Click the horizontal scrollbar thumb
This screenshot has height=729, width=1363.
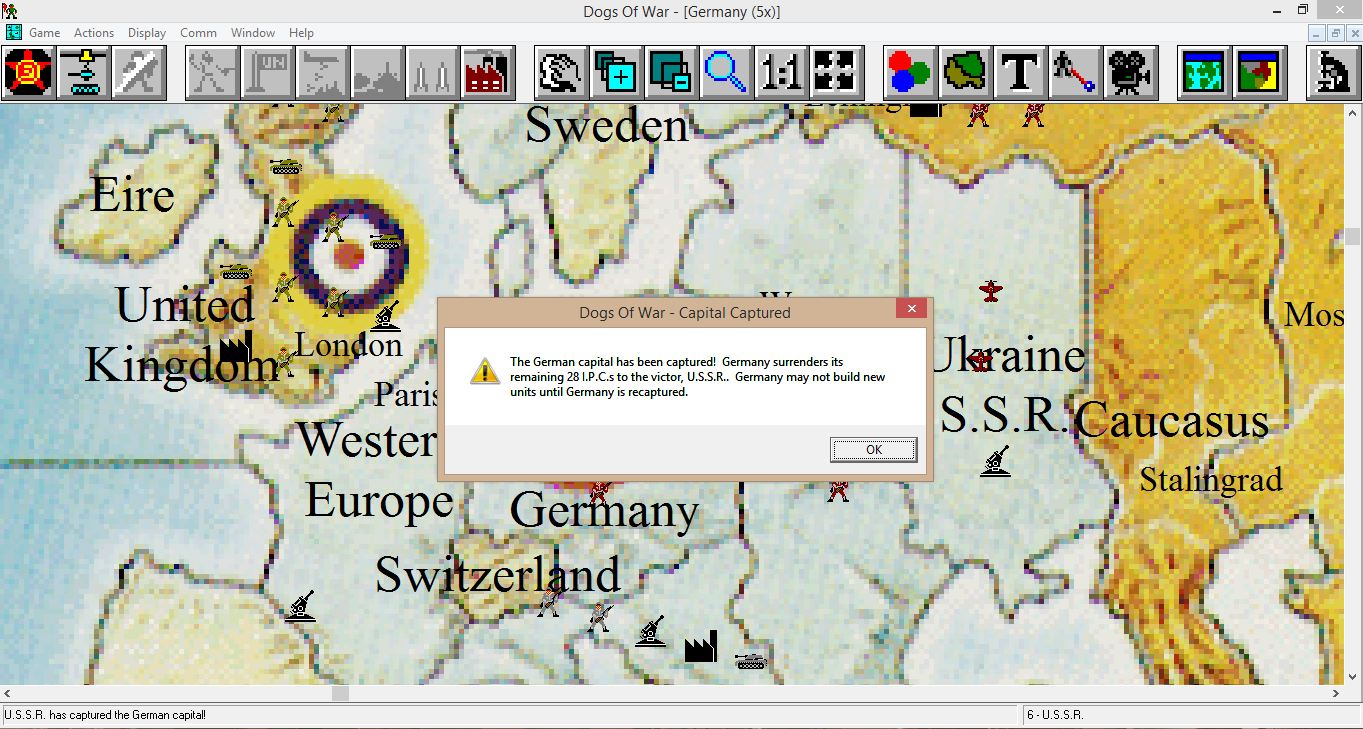[340, 693]
